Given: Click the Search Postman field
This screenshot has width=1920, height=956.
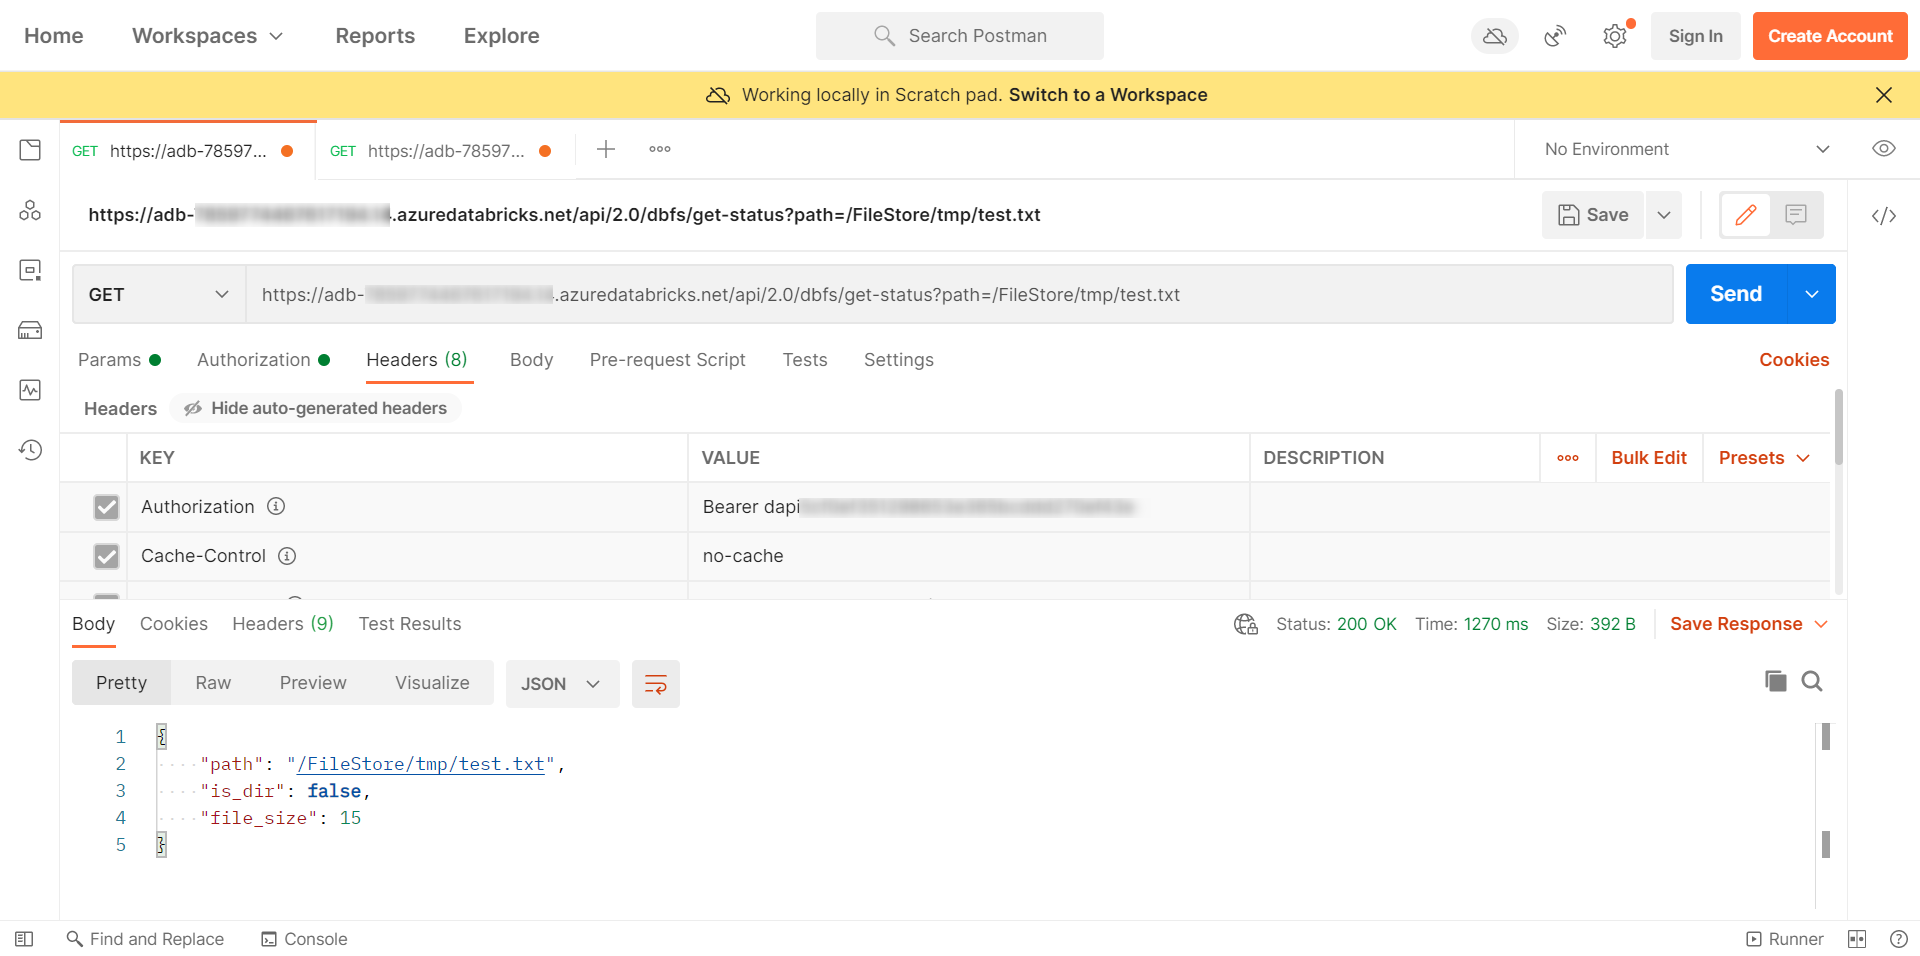Looking at the screenshot, I should (x=960, y=36).
